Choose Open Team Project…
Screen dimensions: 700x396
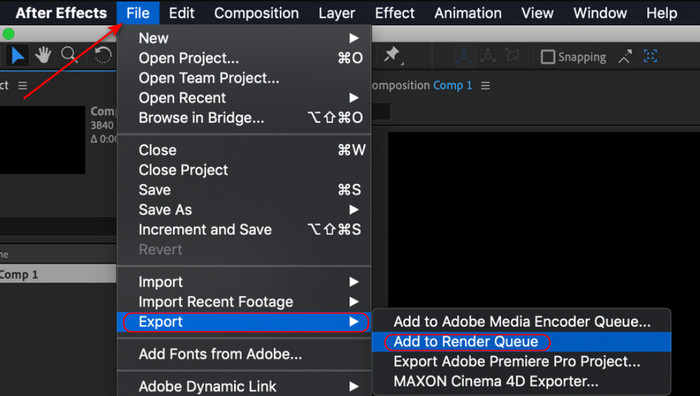click(244, 78)
